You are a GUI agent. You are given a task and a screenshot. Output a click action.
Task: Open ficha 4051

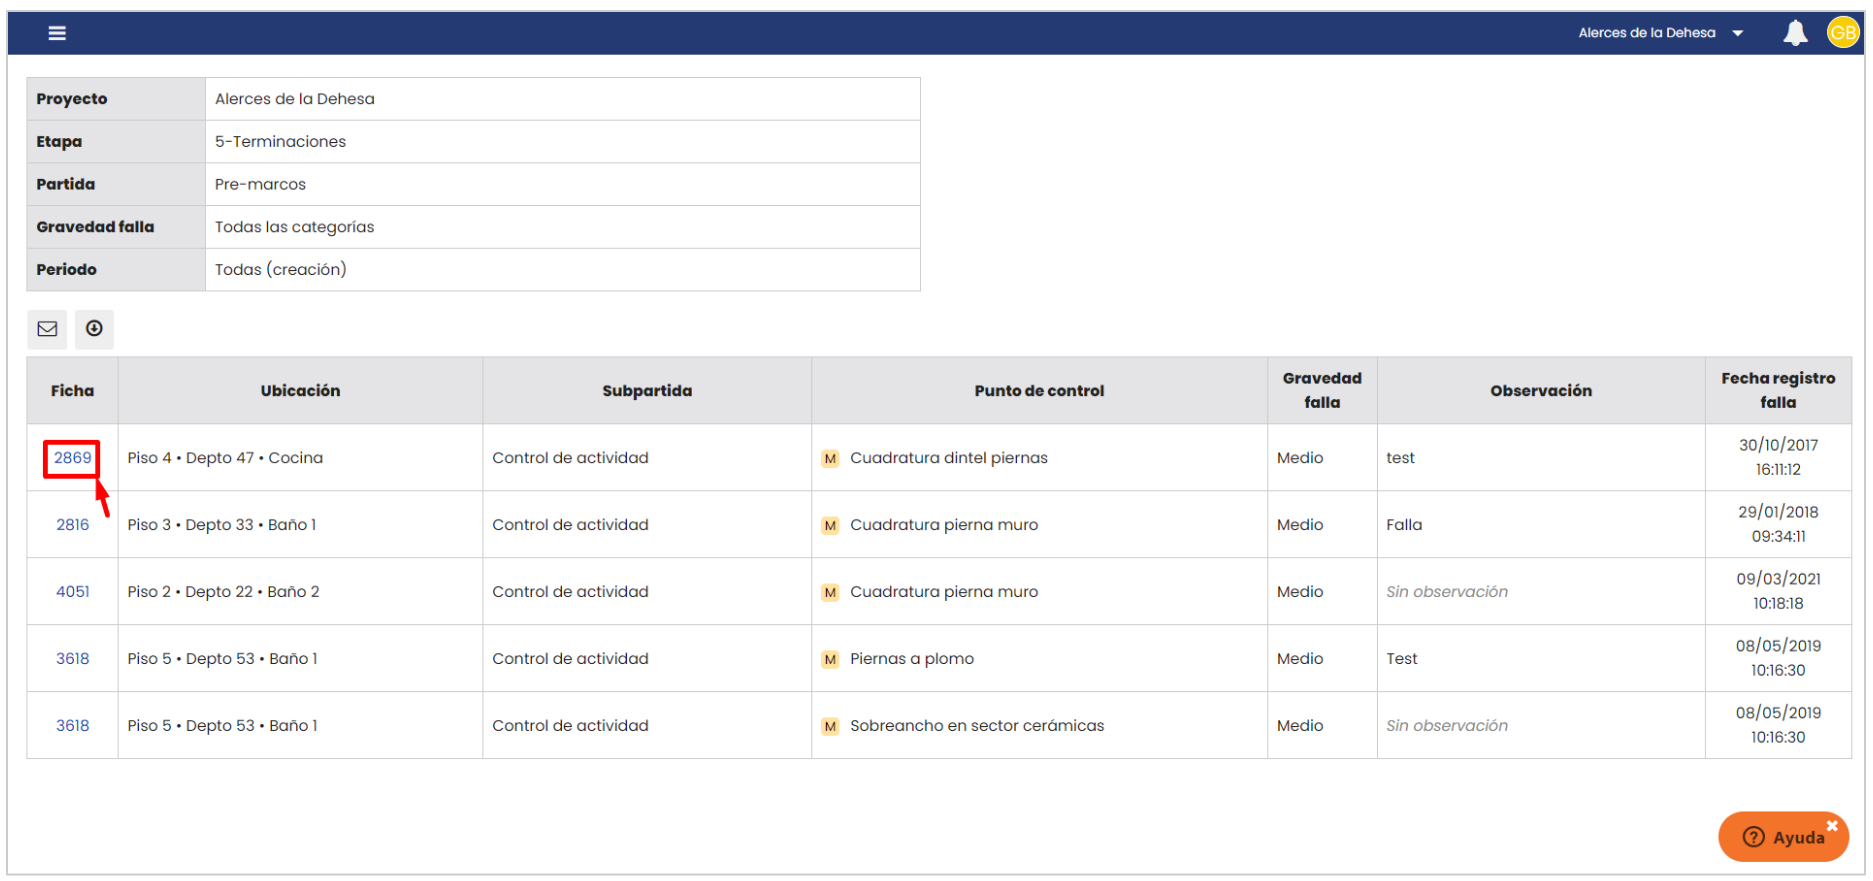[x=72, y=592]
